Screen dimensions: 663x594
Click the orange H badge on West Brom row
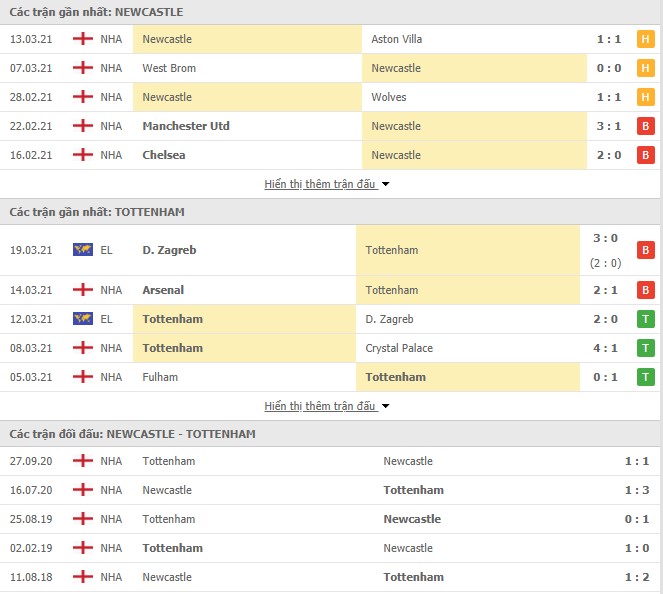(645, 68)
